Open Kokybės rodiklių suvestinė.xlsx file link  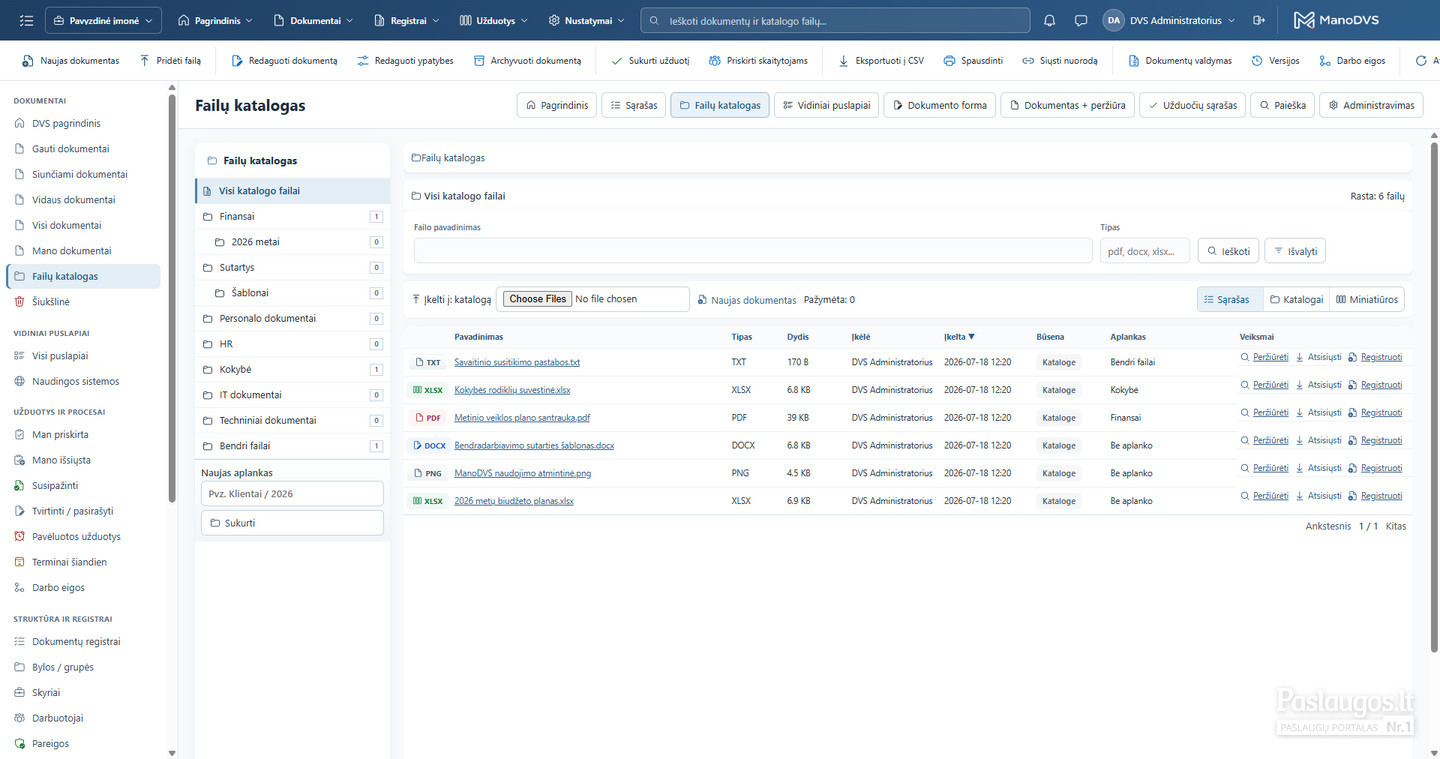tap(512, 390)
